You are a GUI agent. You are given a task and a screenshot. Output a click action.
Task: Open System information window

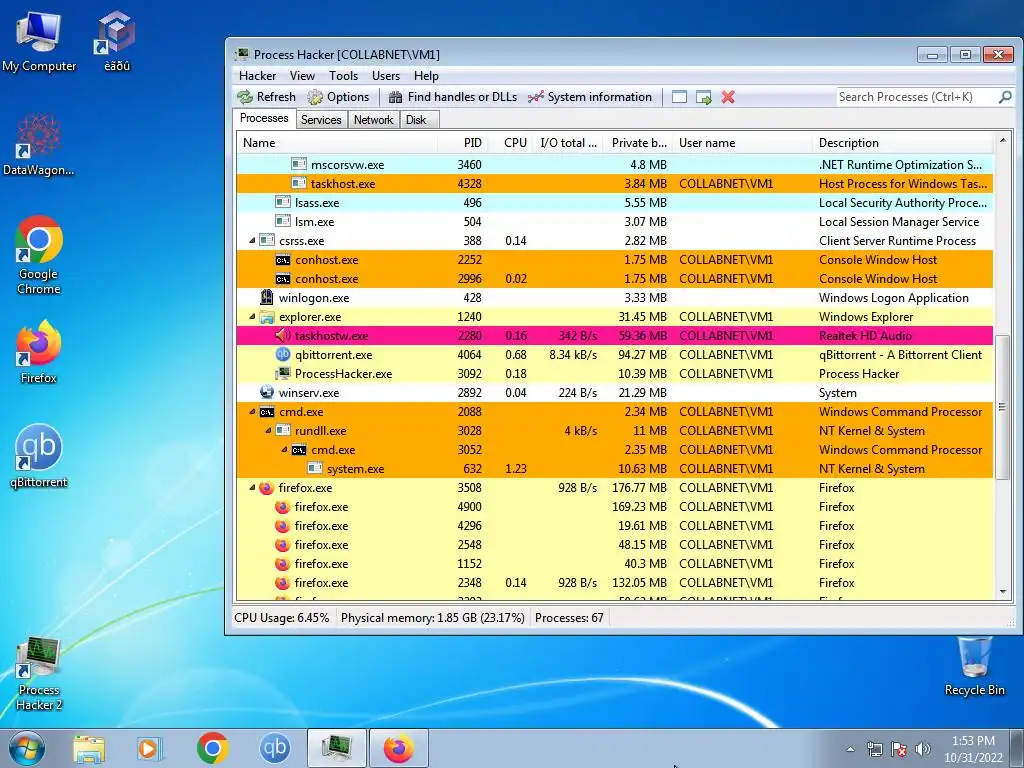[x=590, y=97]
